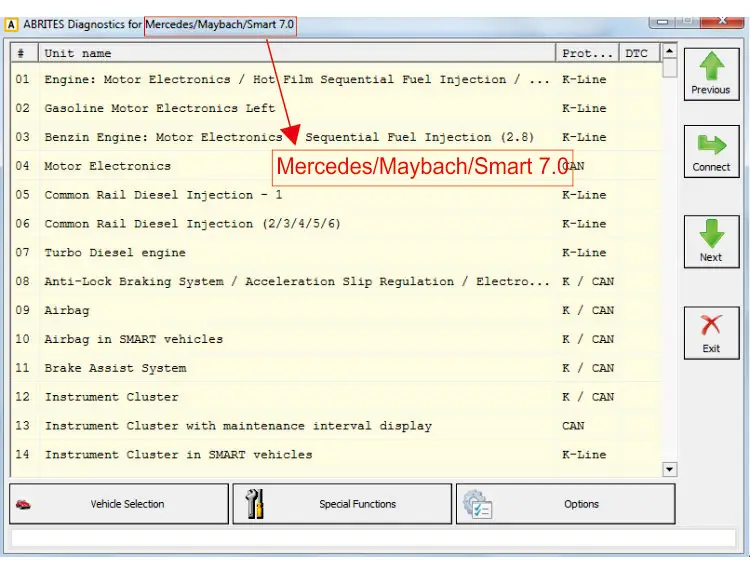Click the ABRITES 'A' title bar icon
750x565 pixels.
(x=11, y=24)
